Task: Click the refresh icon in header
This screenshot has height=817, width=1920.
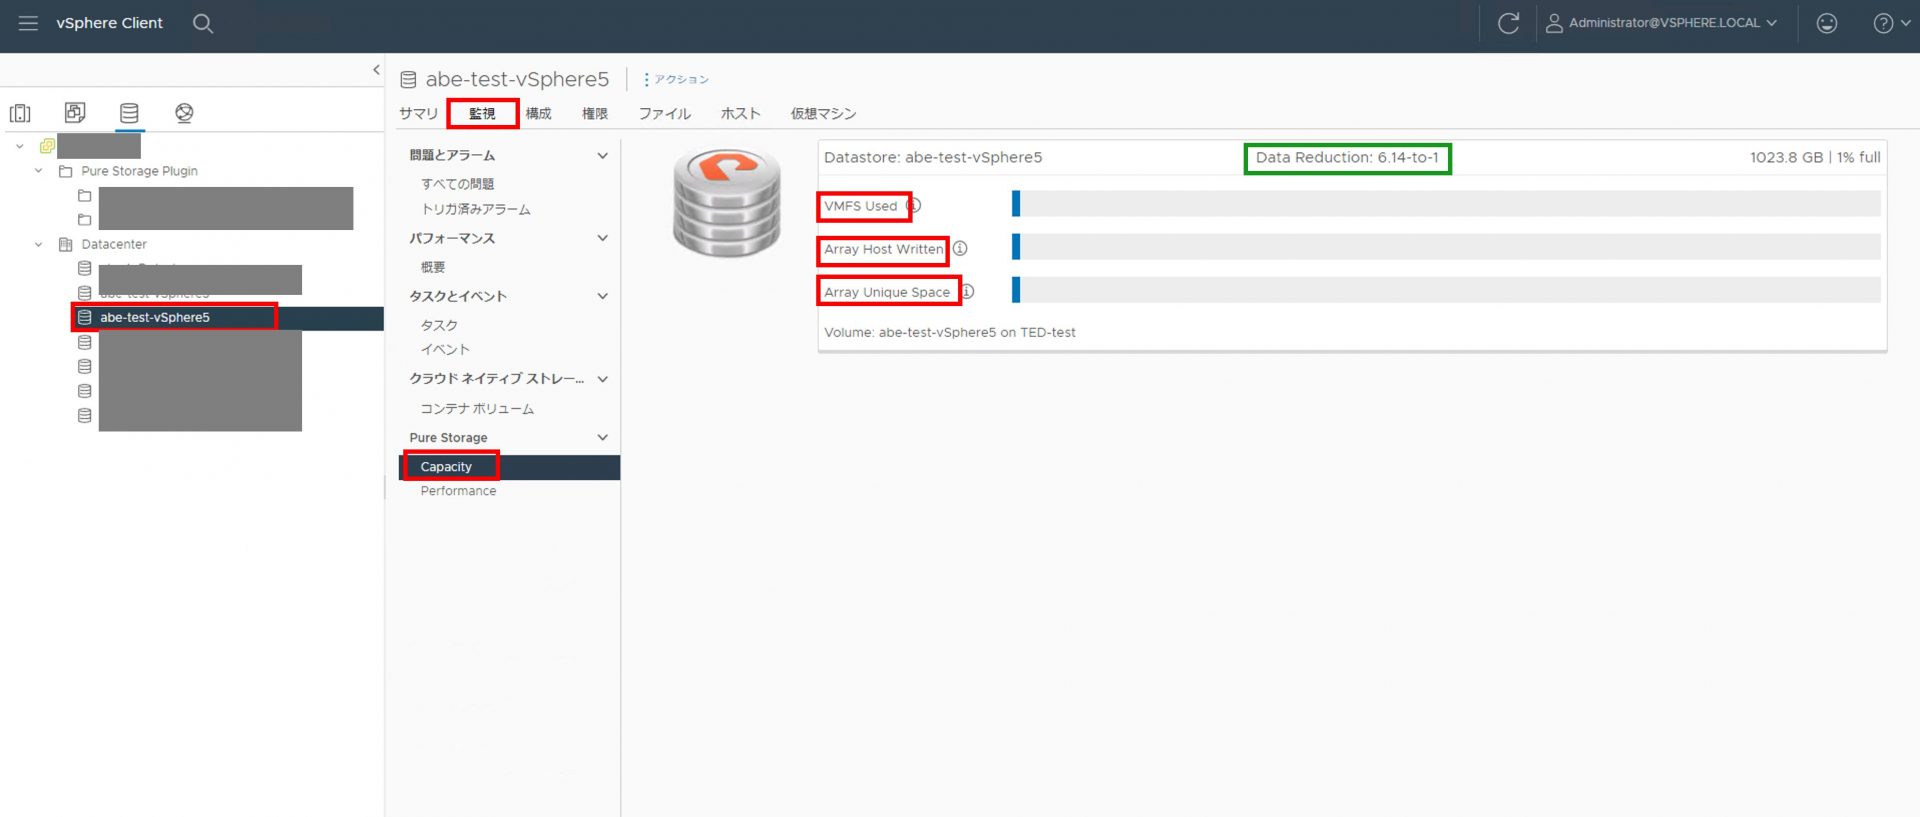Action: coord(1508,23)
